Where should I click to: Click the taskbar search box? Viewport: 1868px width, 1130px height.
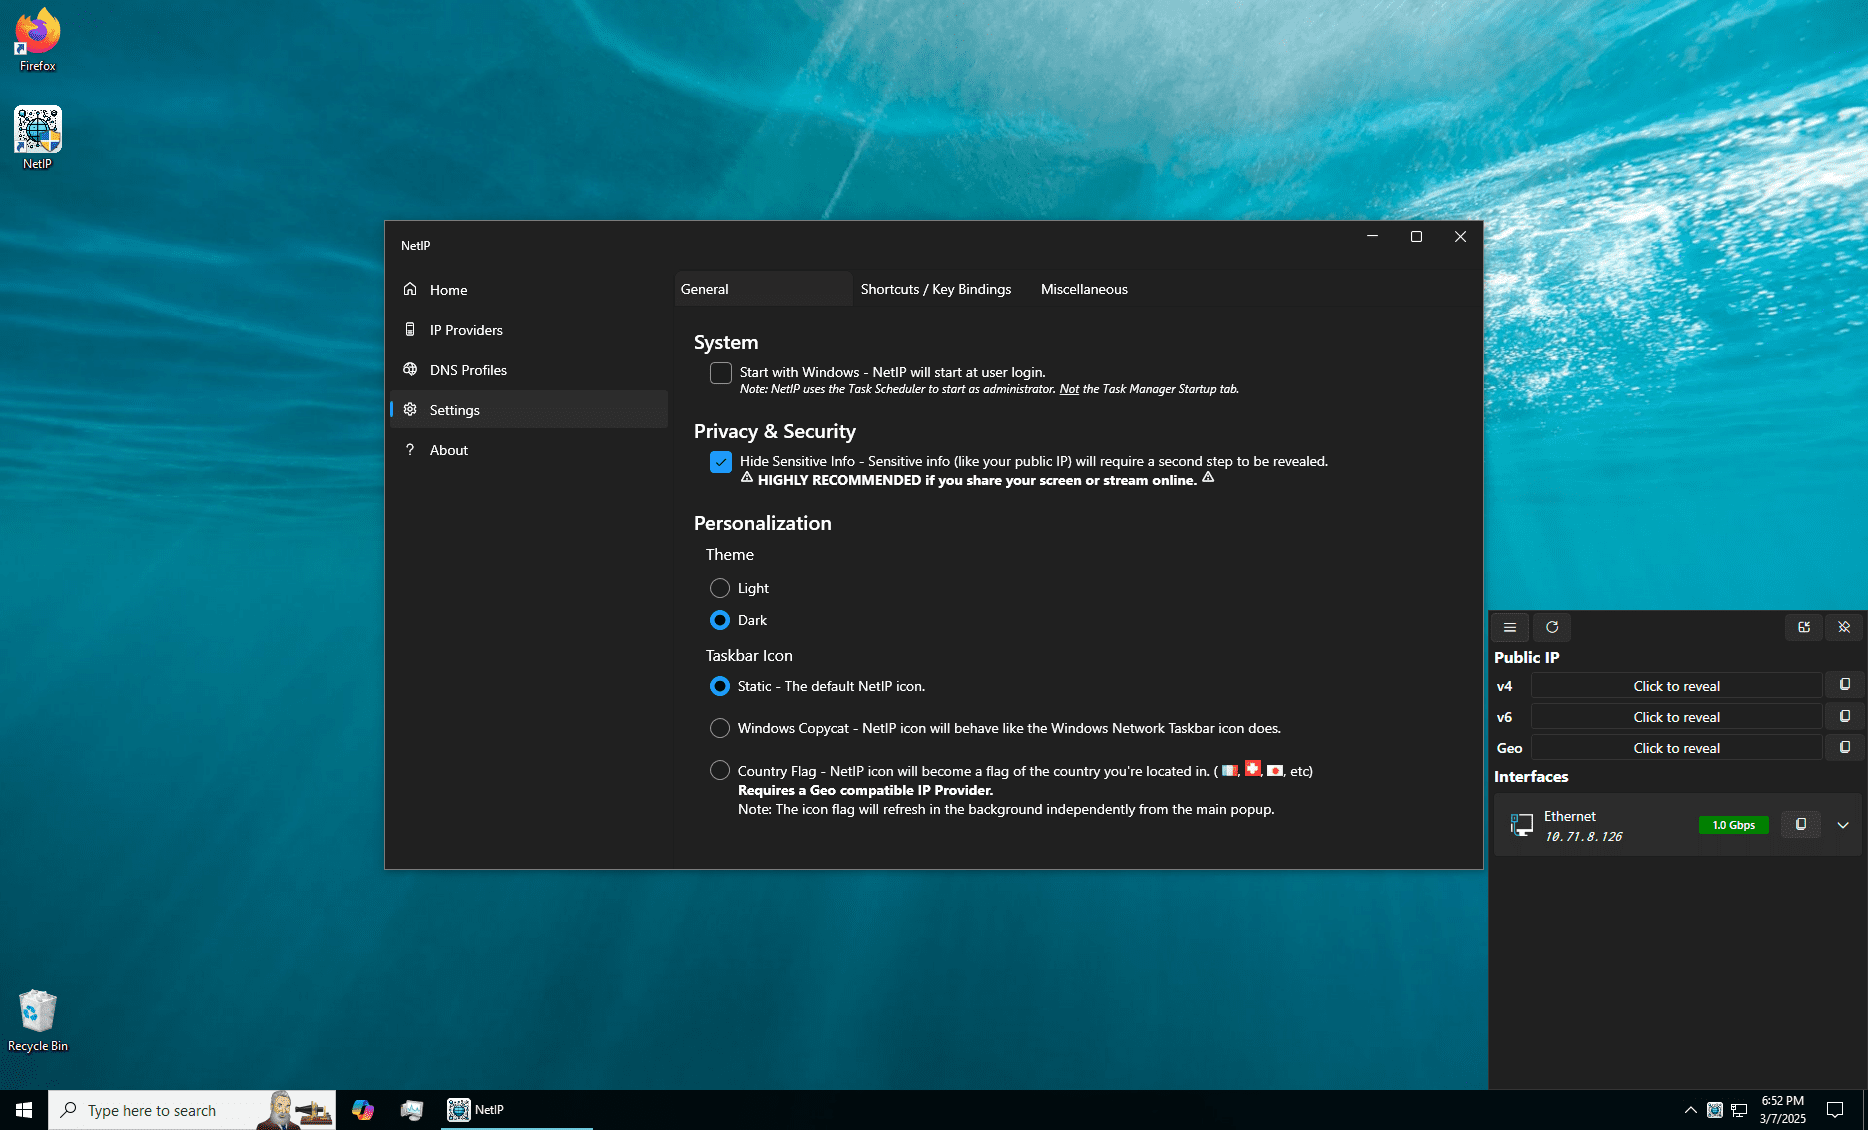coord(192,1110)
